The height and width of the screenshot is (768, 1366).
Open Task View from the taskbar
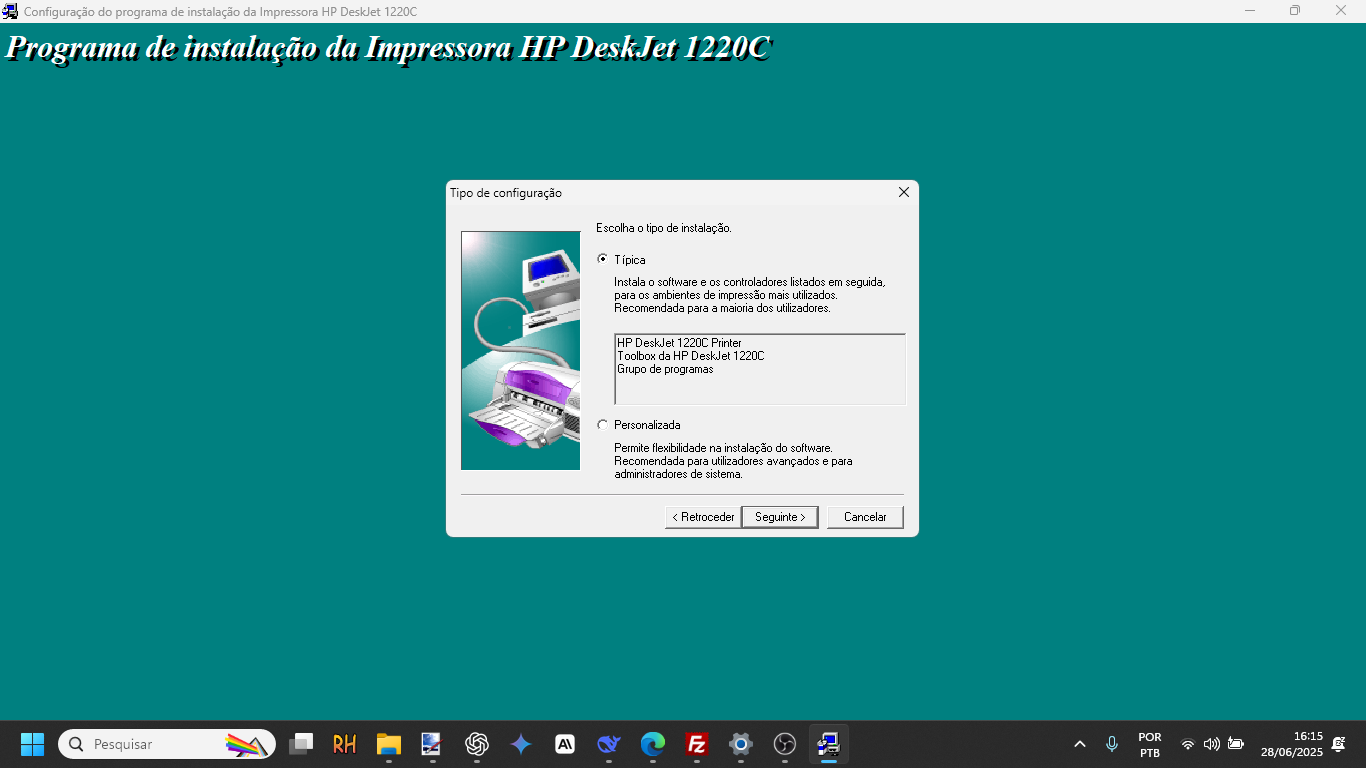[301, 744]
